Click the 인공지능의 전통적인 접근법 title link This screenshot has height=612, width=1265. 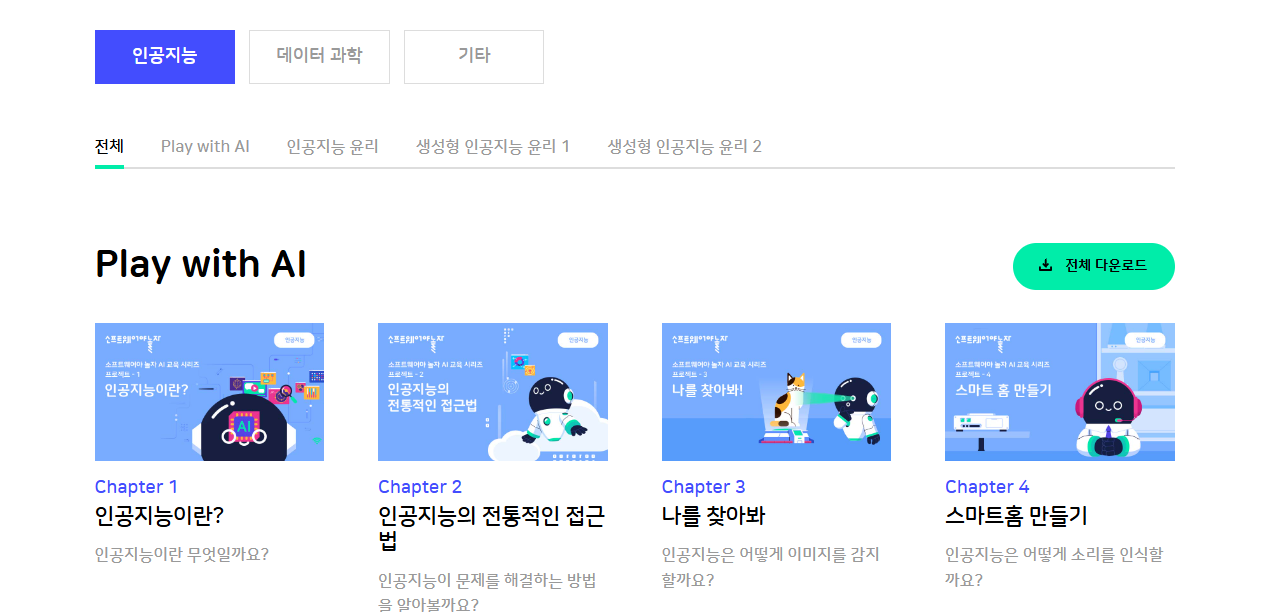491,529
